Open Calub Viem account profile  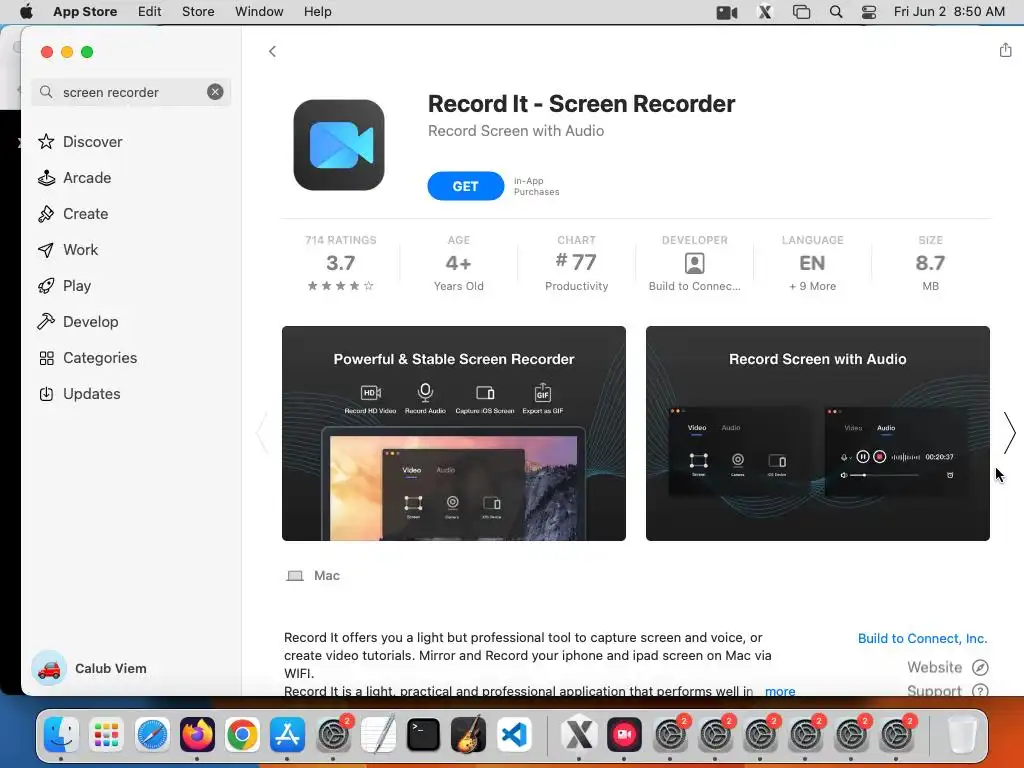90,668
